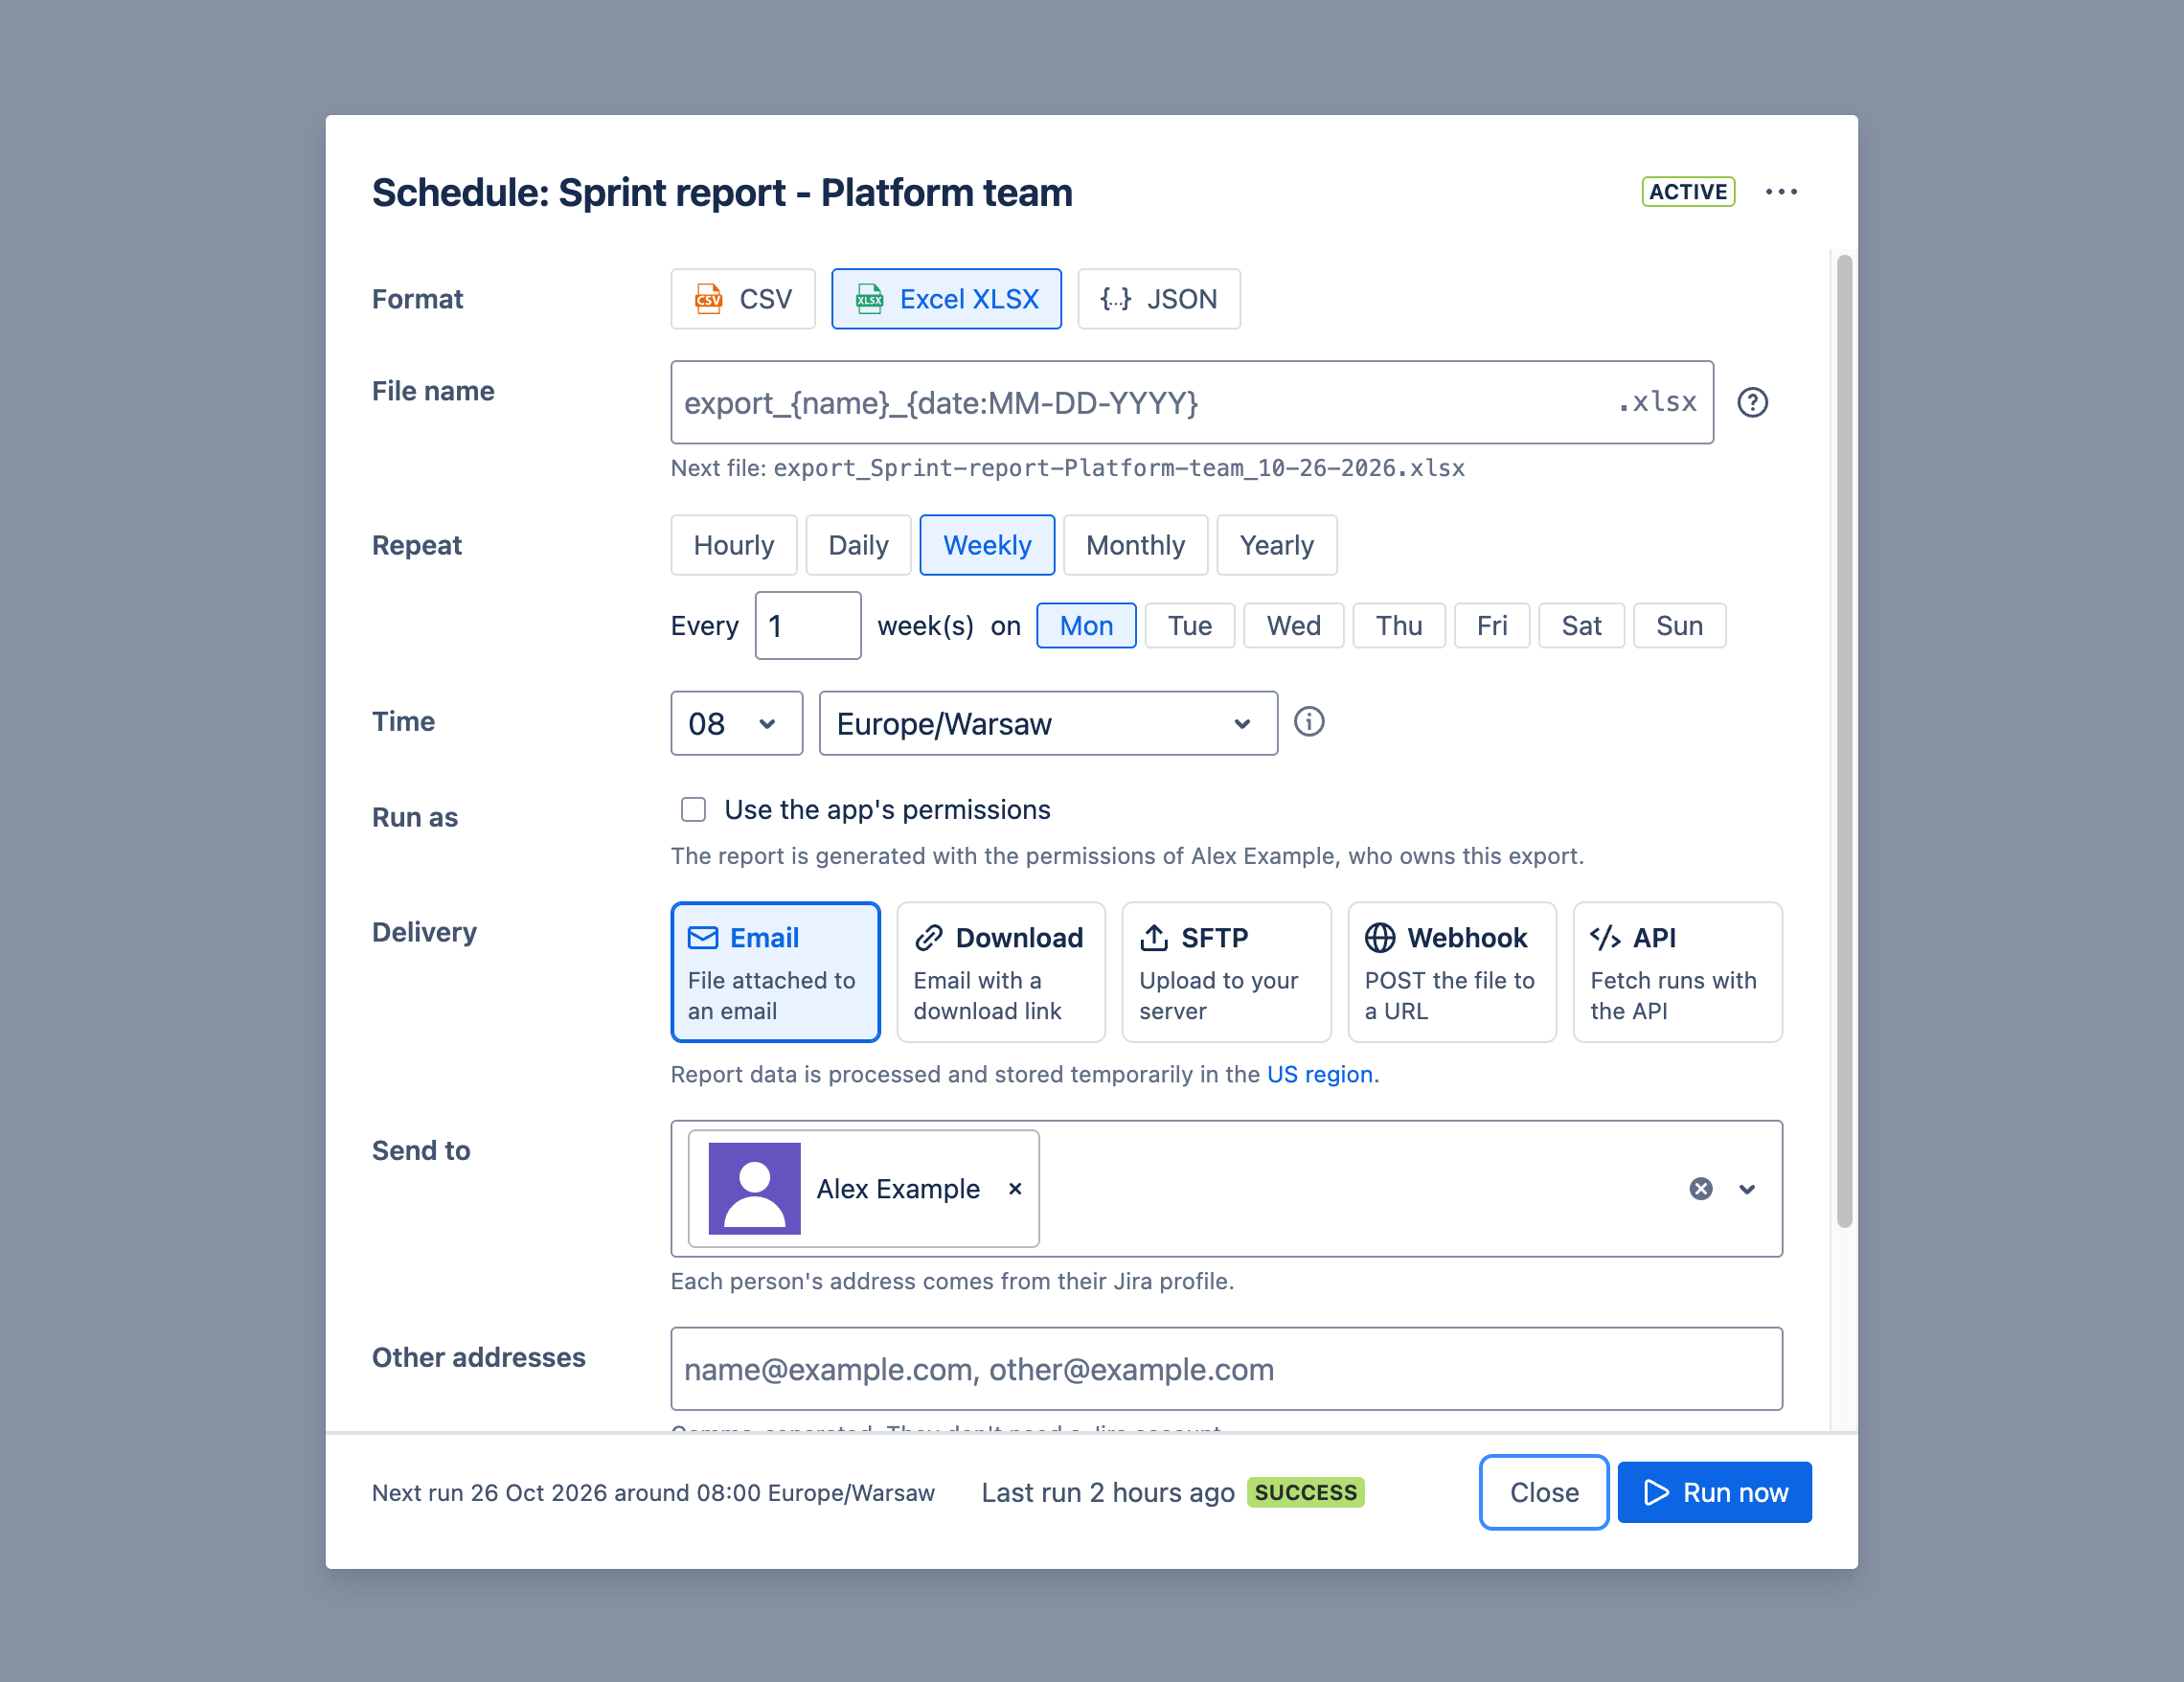Enable Use the app's permissions checkbox
The image size is (2184, 1682).
693,809
